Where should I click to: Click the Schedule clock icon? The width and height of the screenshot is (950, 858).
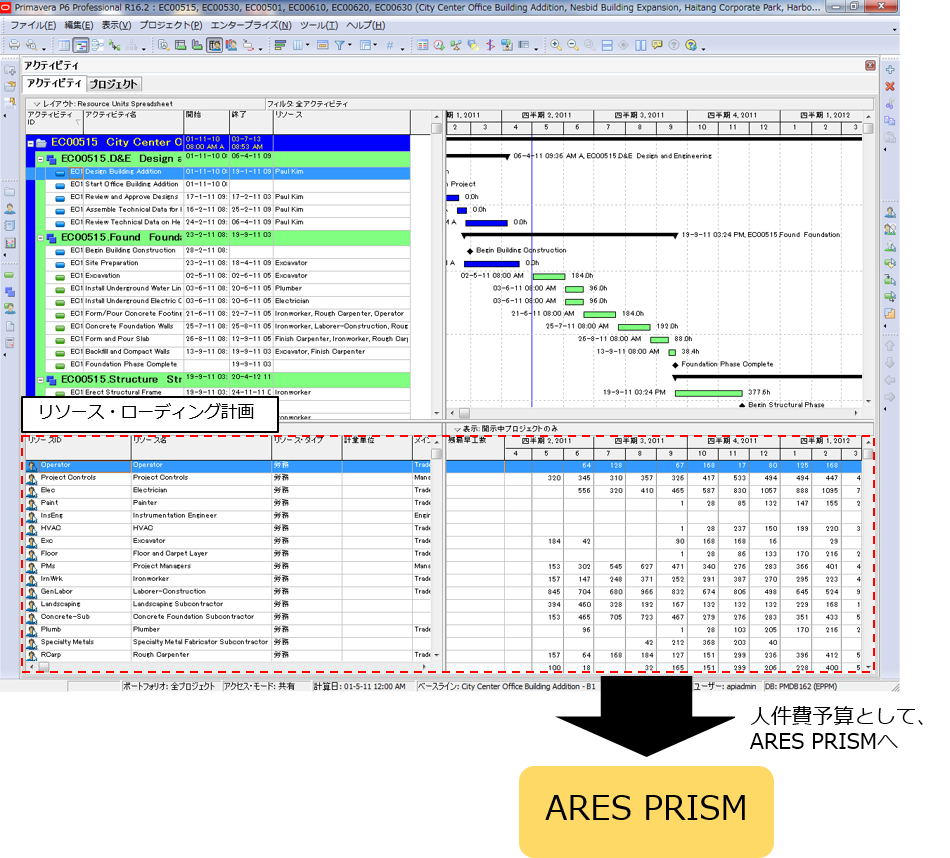pos(439,45)
